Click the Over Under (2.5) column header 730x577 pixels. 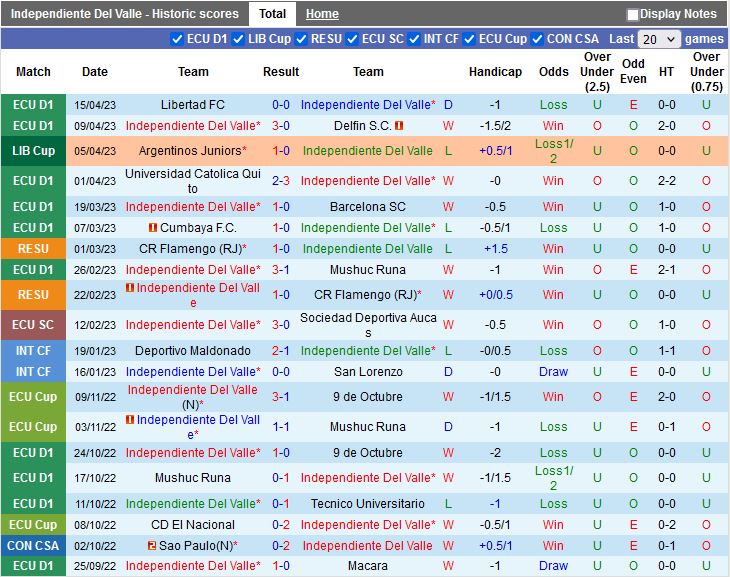click(x=597, y=72)
